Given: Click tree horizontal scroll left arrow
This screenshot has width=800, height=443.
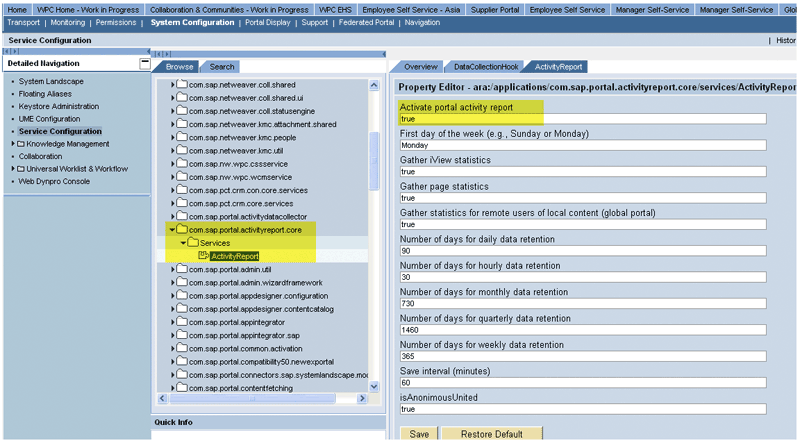Looking at the screenshot, I should [x=162, y=398].
